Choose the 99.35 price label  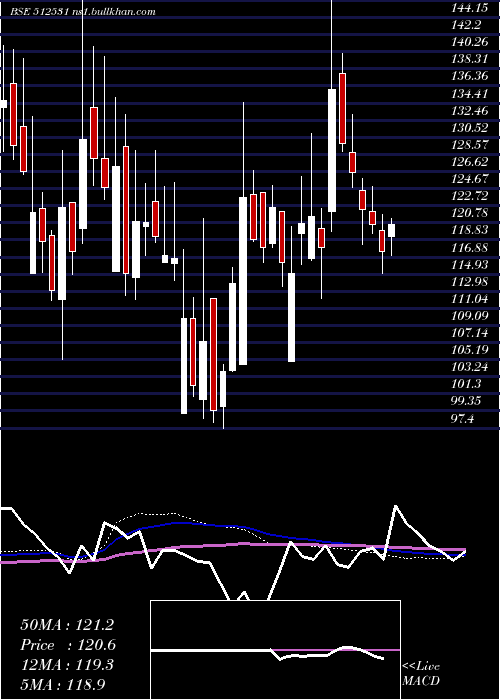465,401
